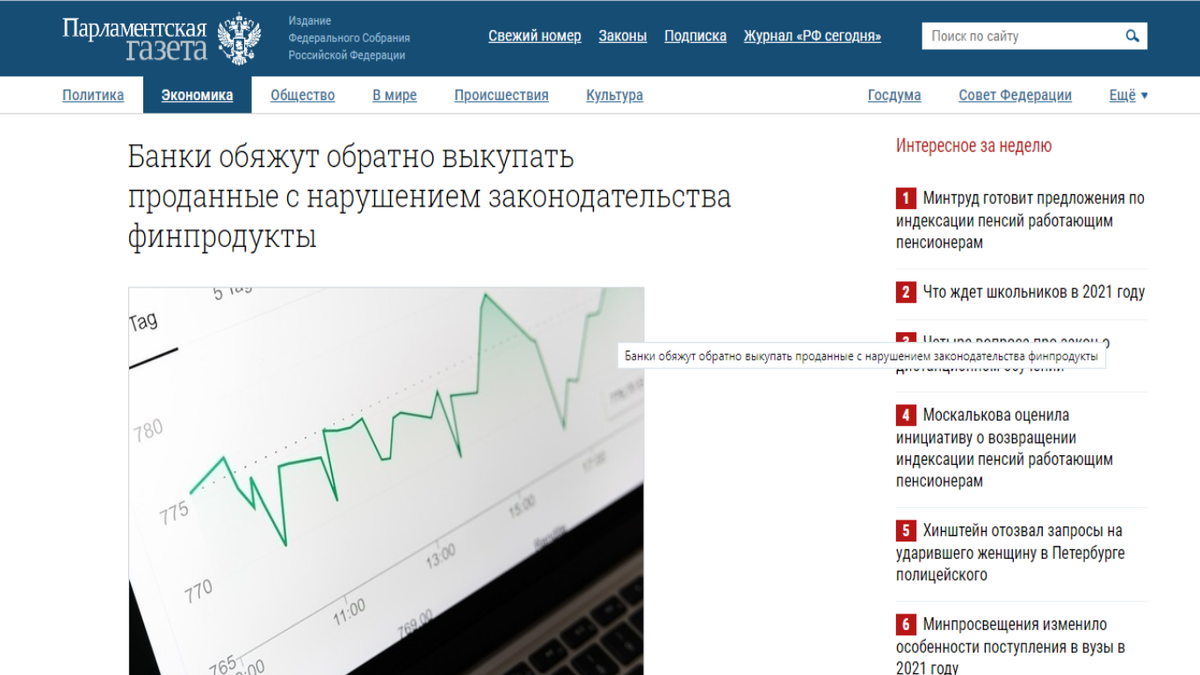1200x675 pixels.
Task: Open article 4 about Москалькова pension initiative
Action: click(1004, 448)
